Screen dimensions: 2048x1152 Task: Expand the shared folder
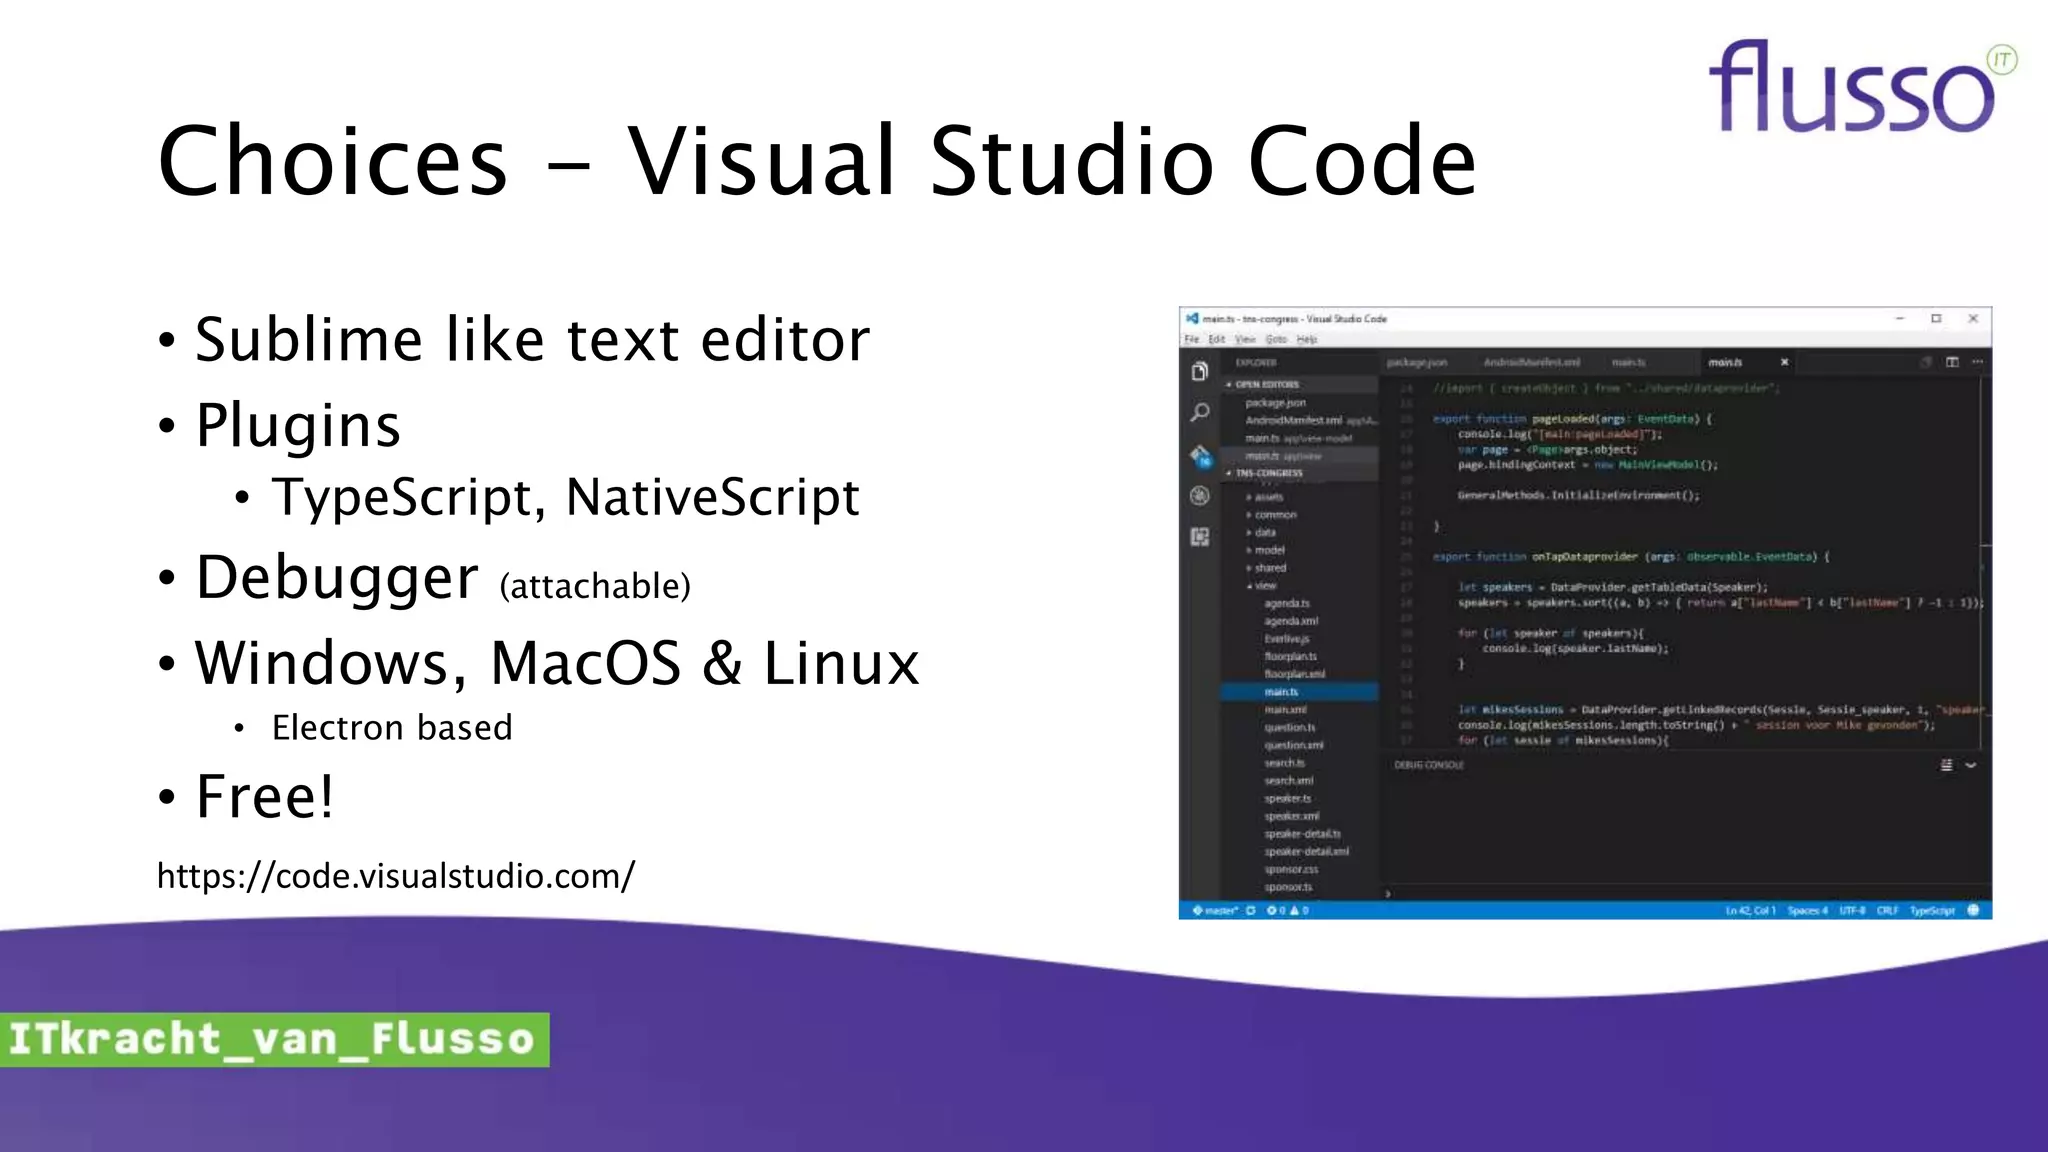click(1266, 568)
